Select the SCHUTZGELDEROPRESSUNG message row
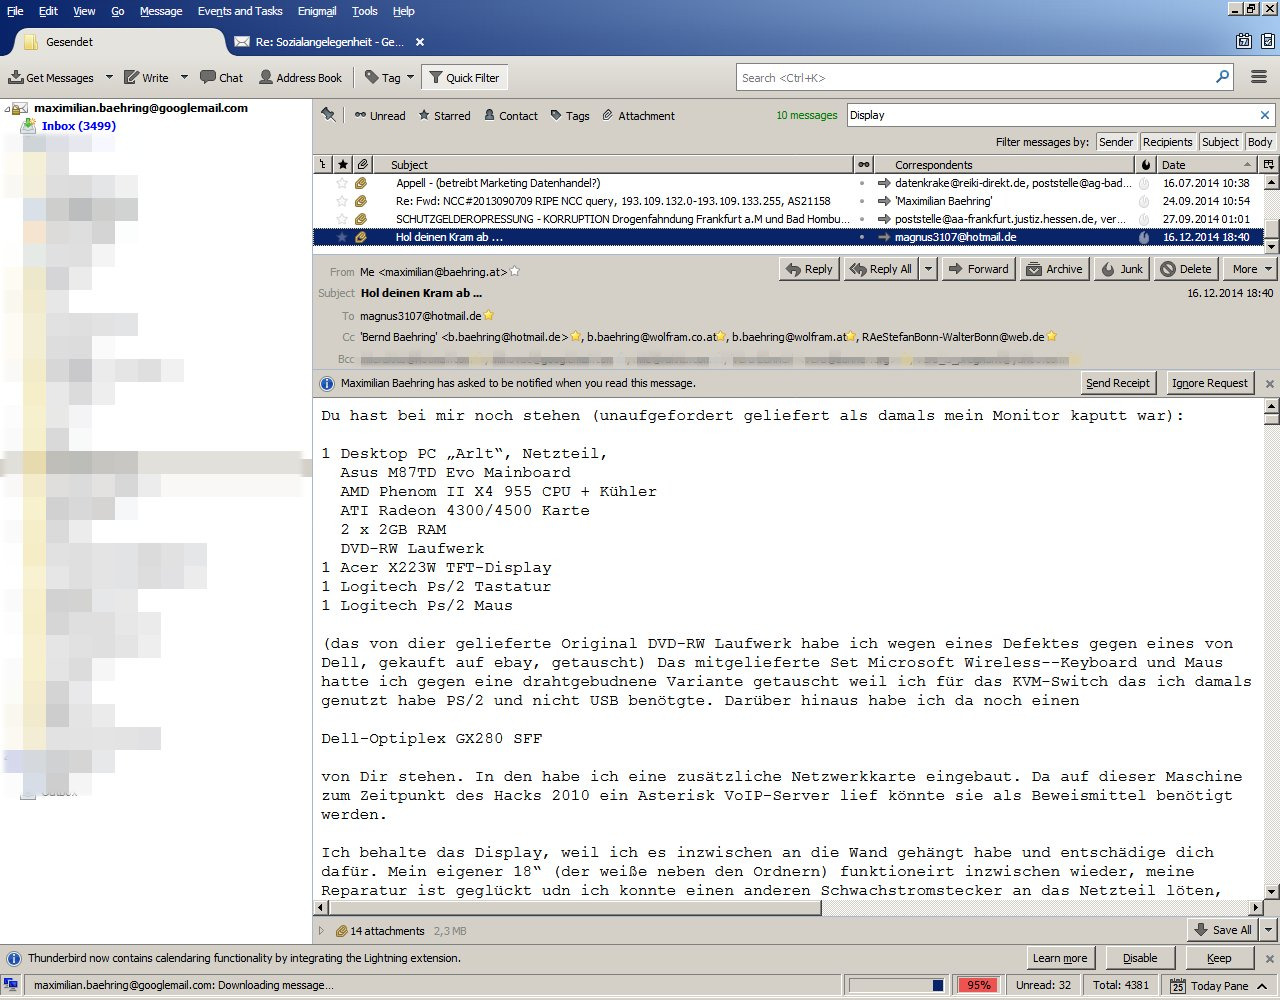Screen dimensions: 1280x1000 pyautogui.click(x=788, y=219)
